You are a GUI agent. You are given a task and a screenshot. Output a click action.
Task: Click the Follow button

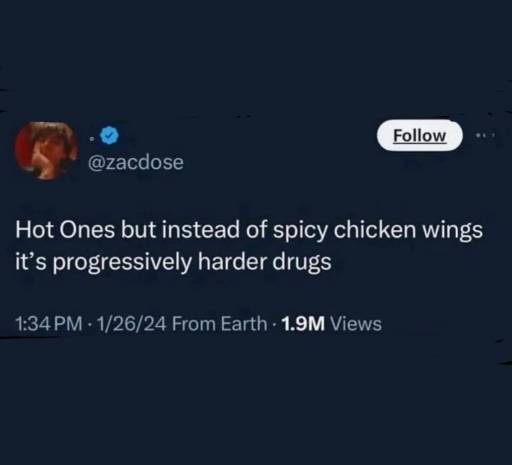(420, 136)
